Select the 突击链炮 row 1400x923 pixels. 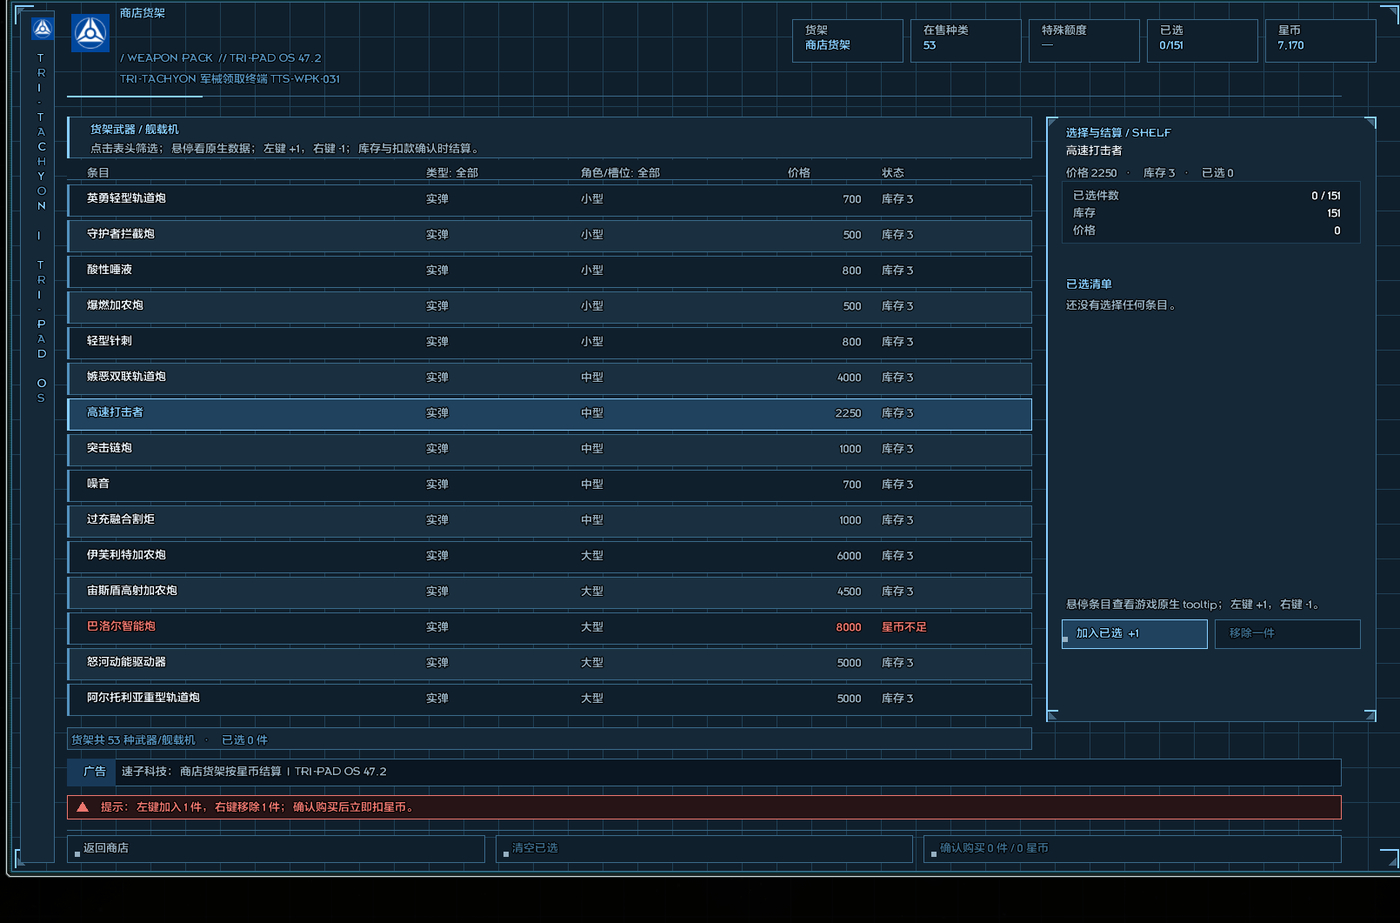(x=549, y=449)
